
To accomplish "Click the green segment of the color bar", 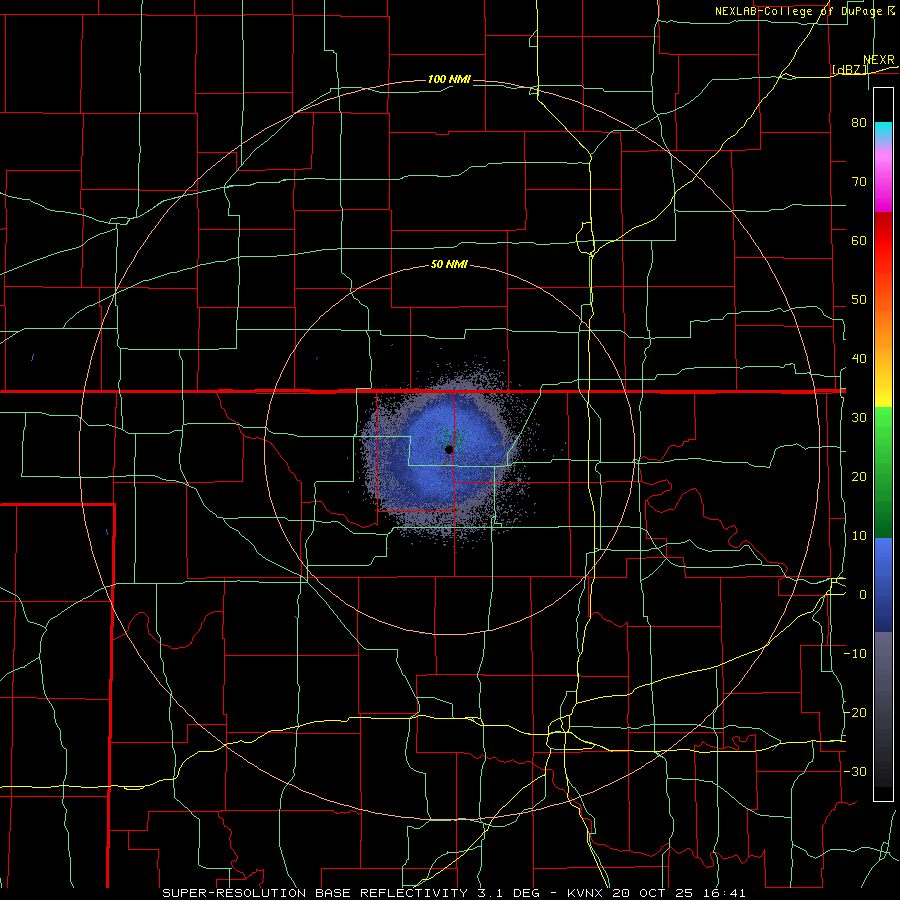I will 883,472.
